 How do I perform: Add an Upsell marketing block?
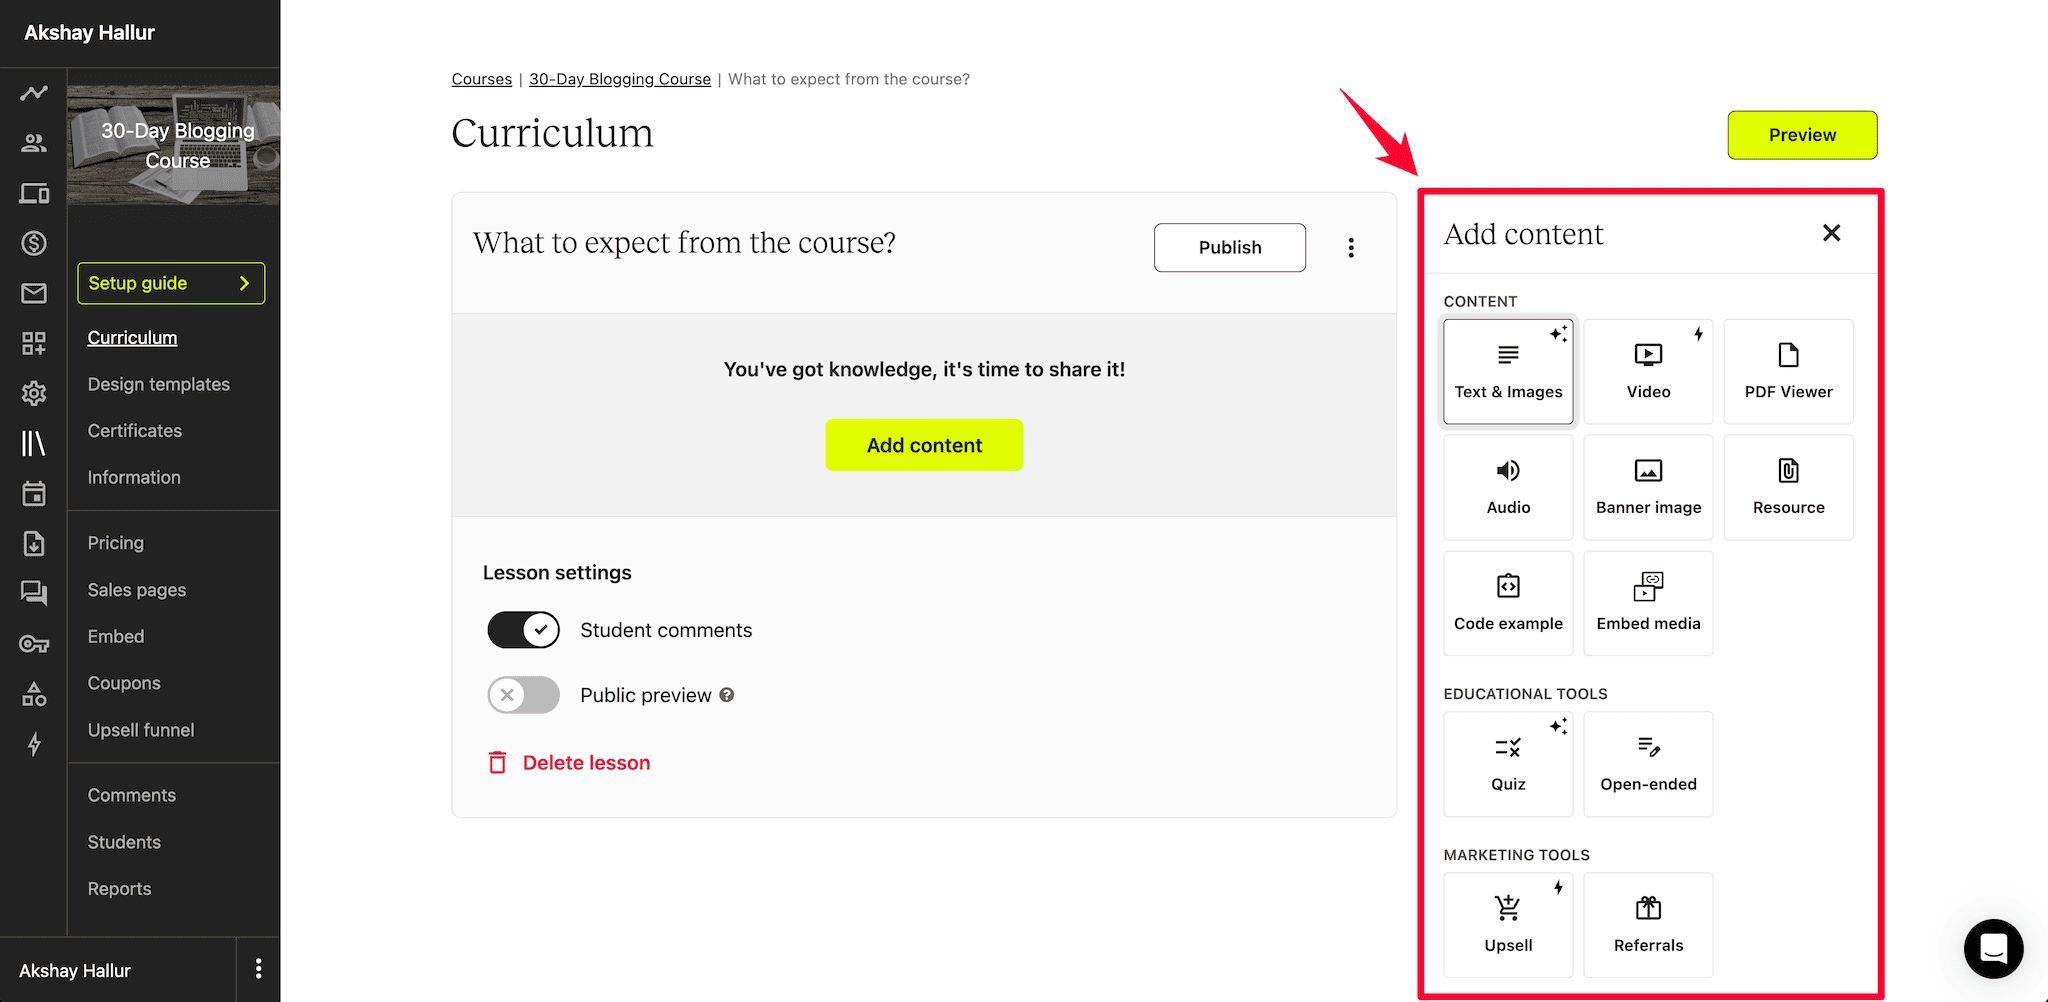click(1507, 923)
